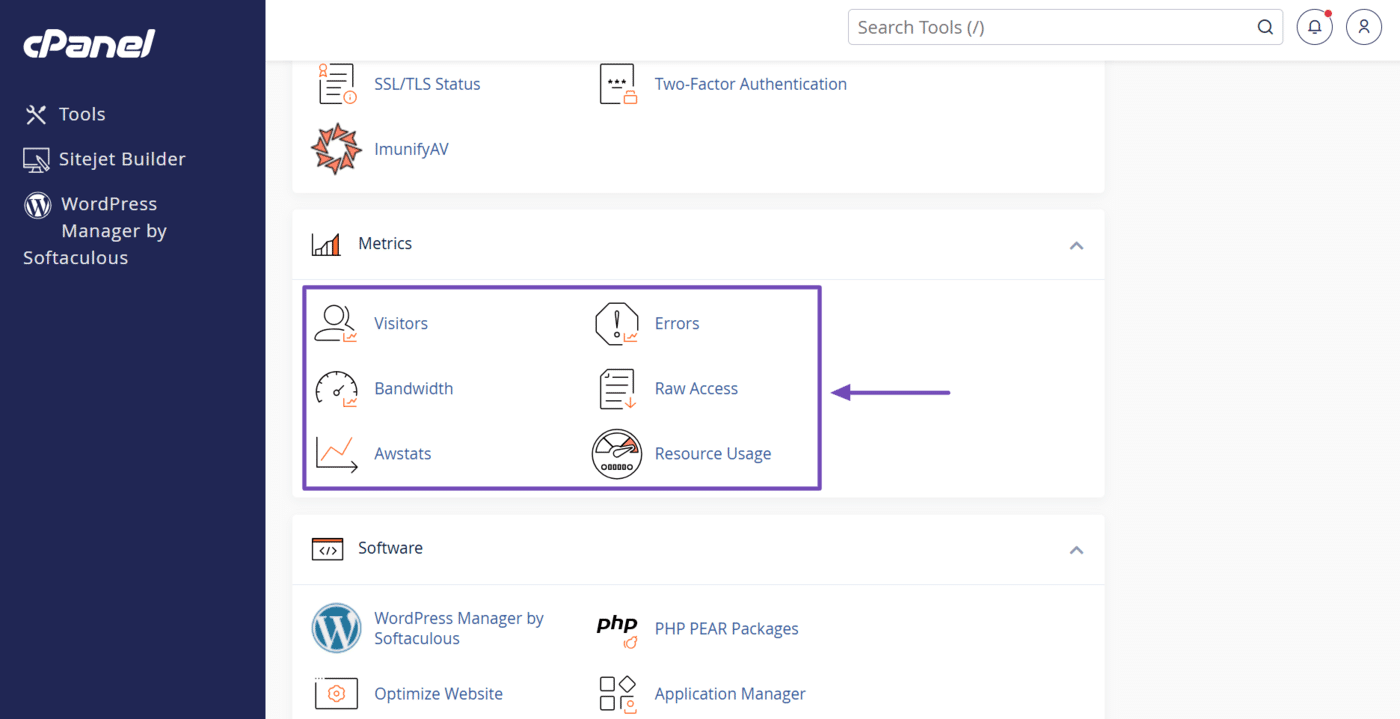Click the Visitors metrics icon

point(336,324)
